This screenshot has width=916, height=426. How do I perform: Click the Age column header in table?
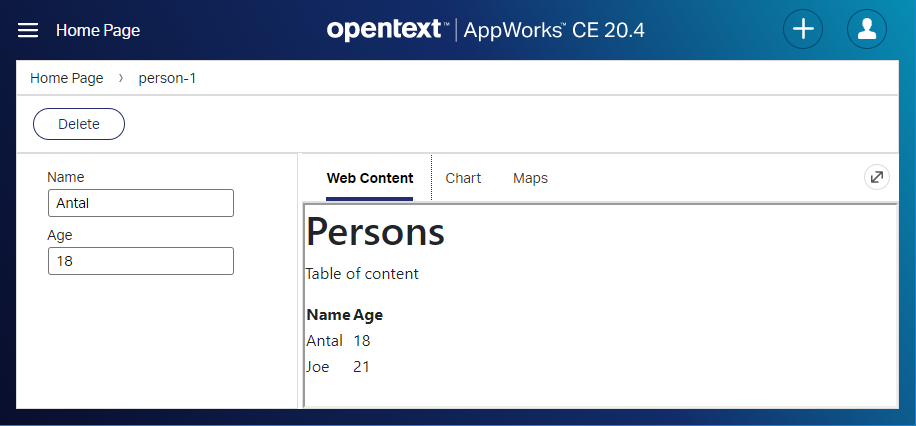[x=368, y=315]
